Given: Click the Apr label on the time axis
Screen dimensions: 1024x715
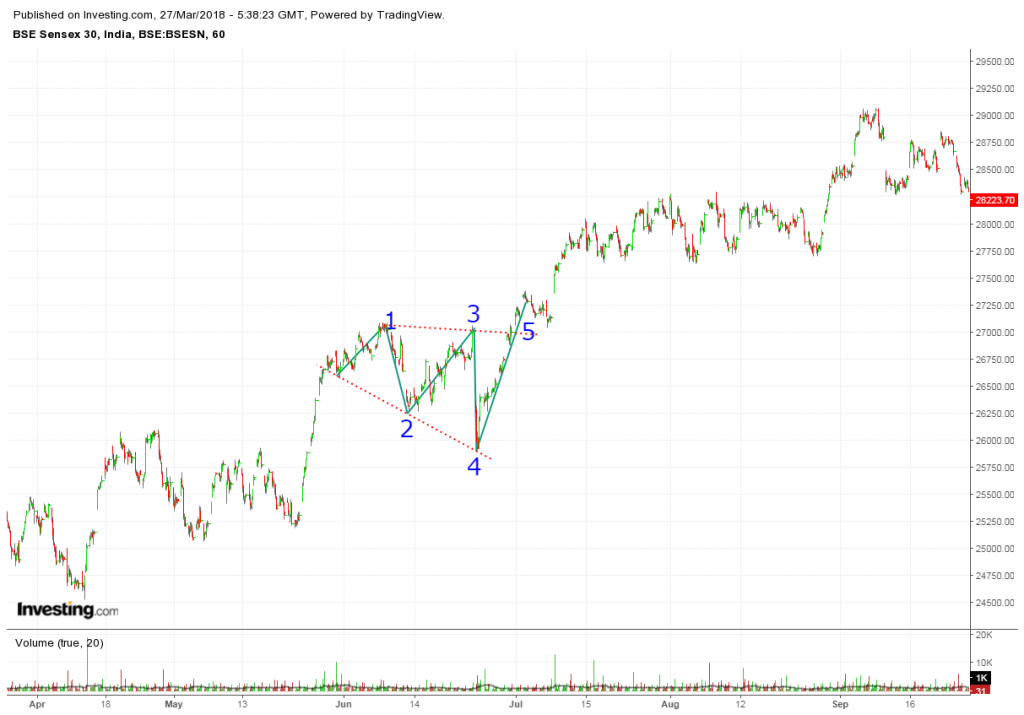Looking at the screenshot, I should click(36, 704).
